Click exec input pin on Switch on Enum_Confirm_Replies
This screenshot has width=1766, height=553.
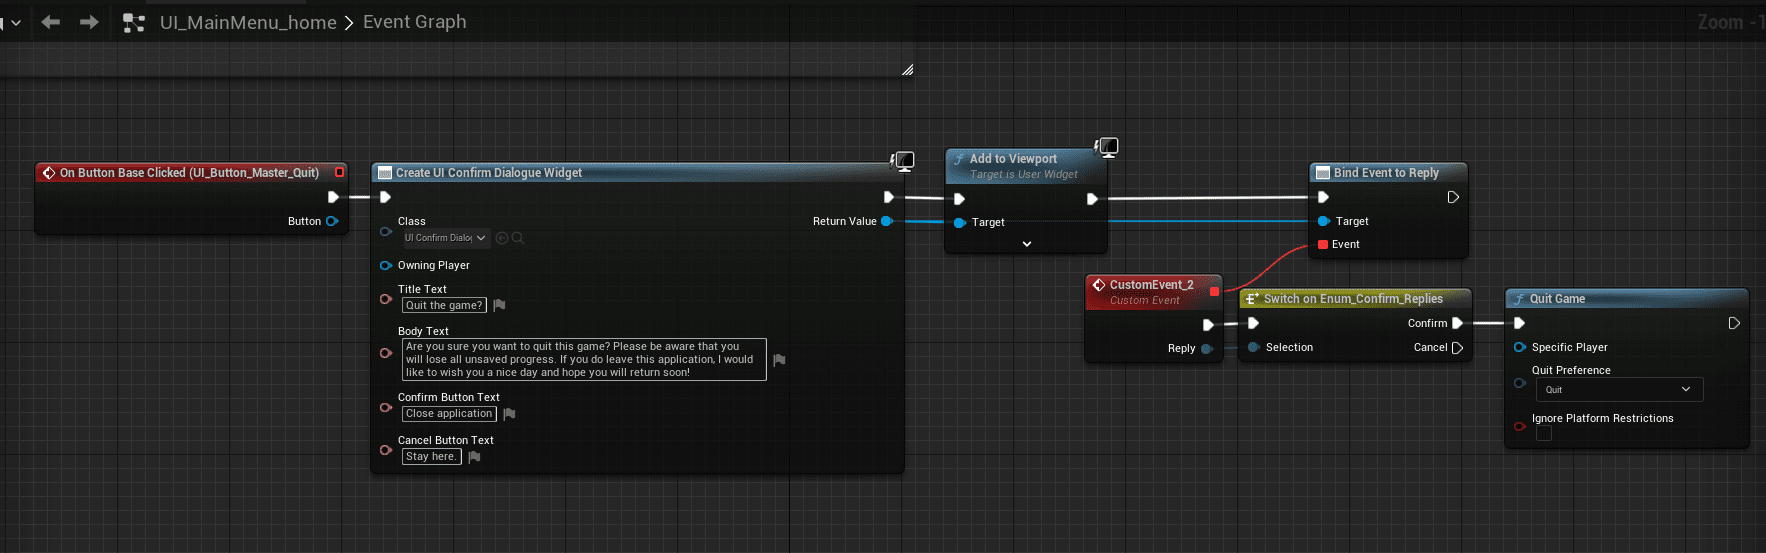(x=1253, y=323)
